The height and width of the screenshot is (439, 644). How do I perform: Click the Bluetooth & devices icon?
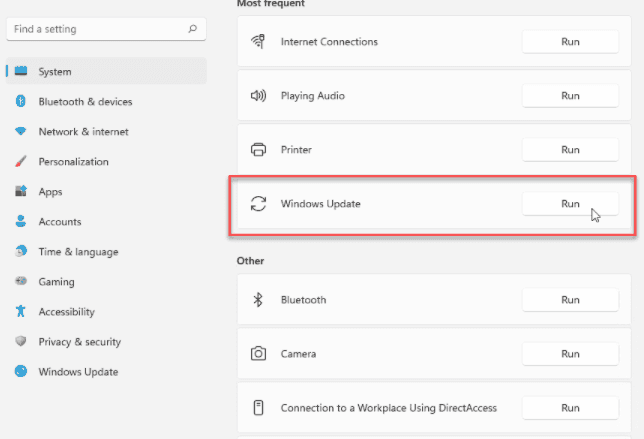(21, 101)
